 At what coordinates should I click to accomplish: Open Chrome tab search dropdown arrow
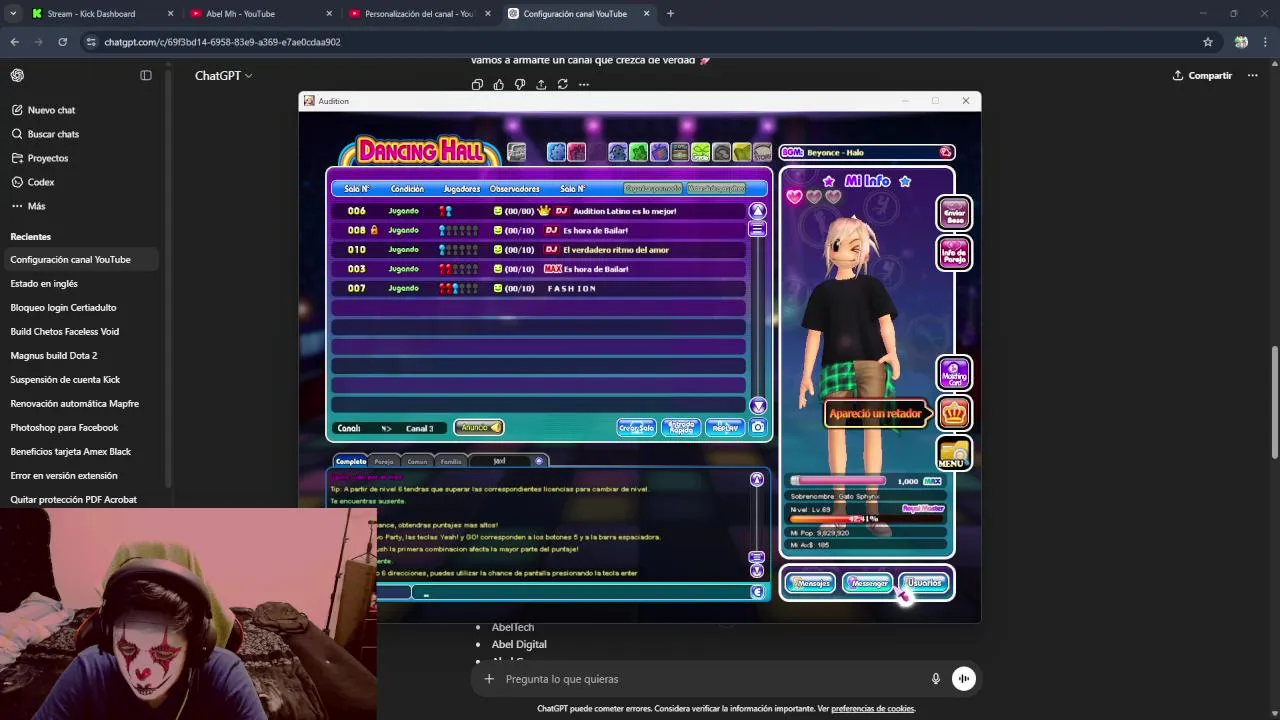tap(12, 14)
